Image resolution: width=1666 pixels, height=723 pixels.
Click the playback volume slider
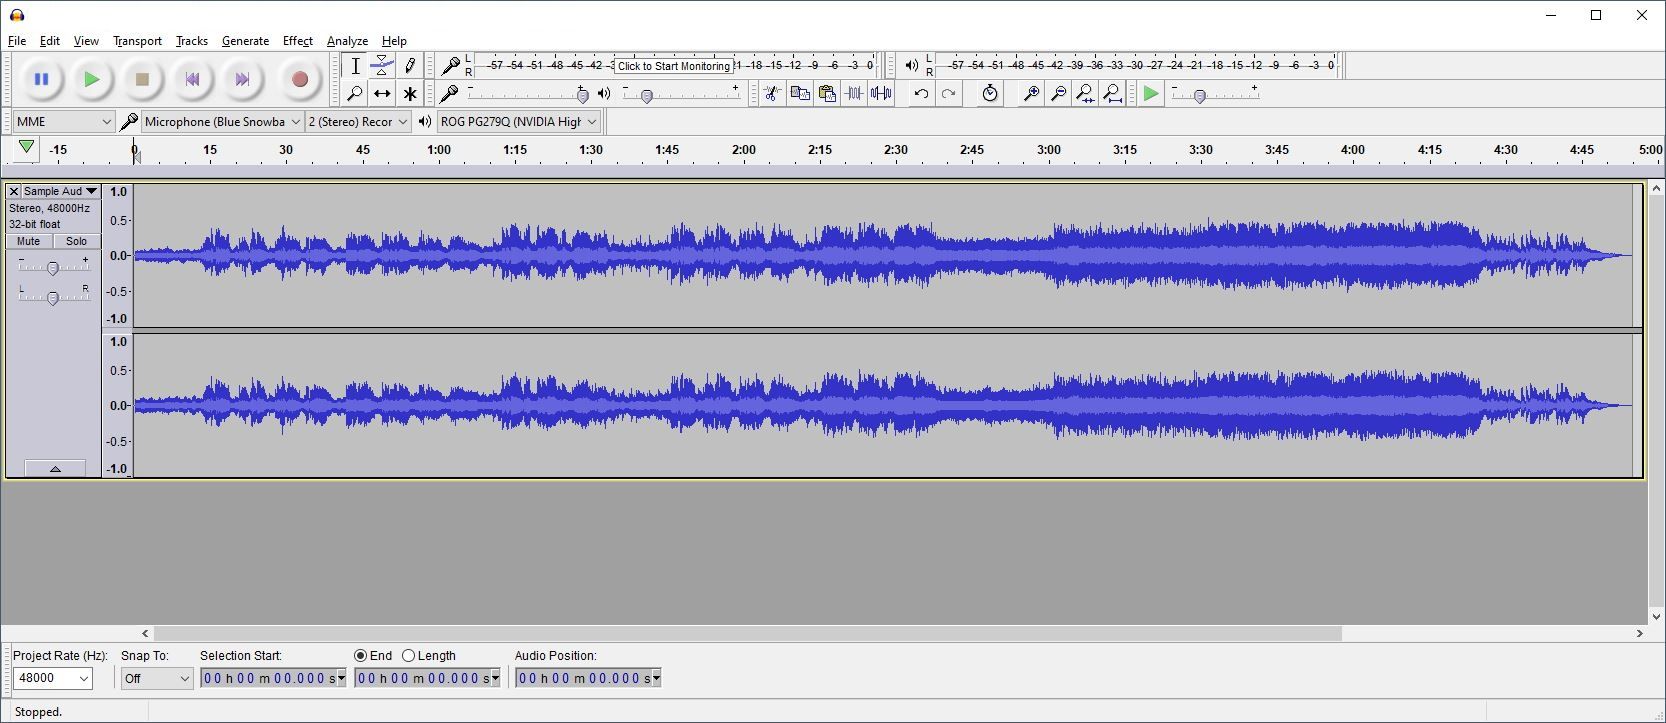[681, 94]
